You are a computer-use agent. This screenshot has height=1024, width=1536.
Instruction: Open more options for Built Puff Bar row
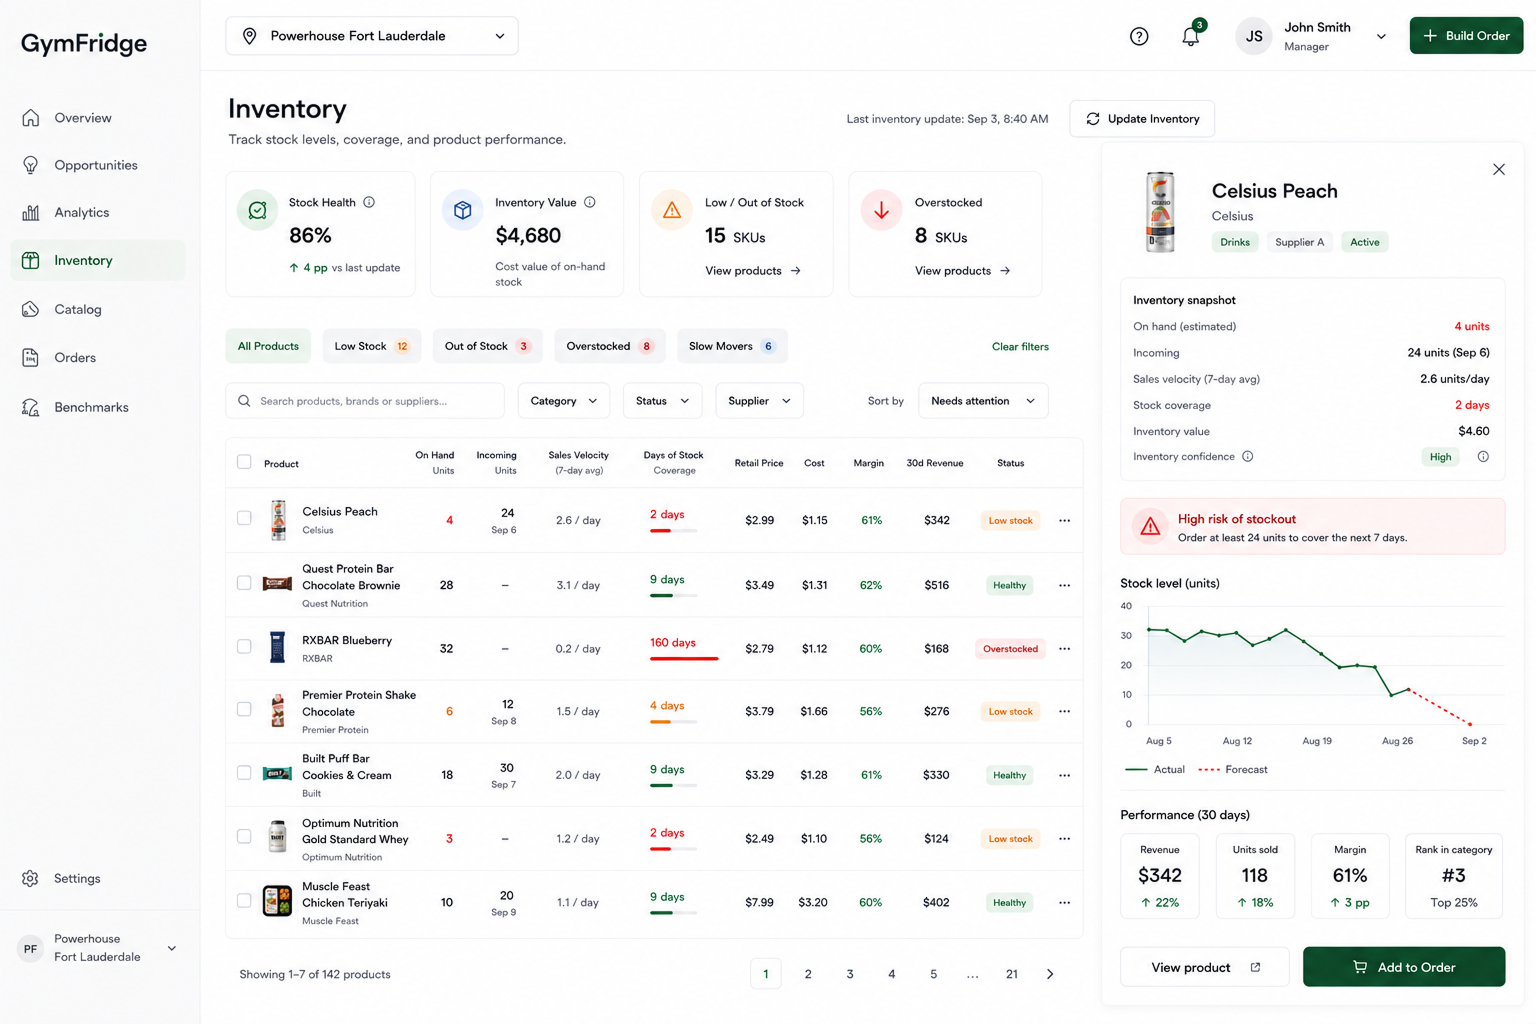pyautogui.click(x=1064, y=775)
